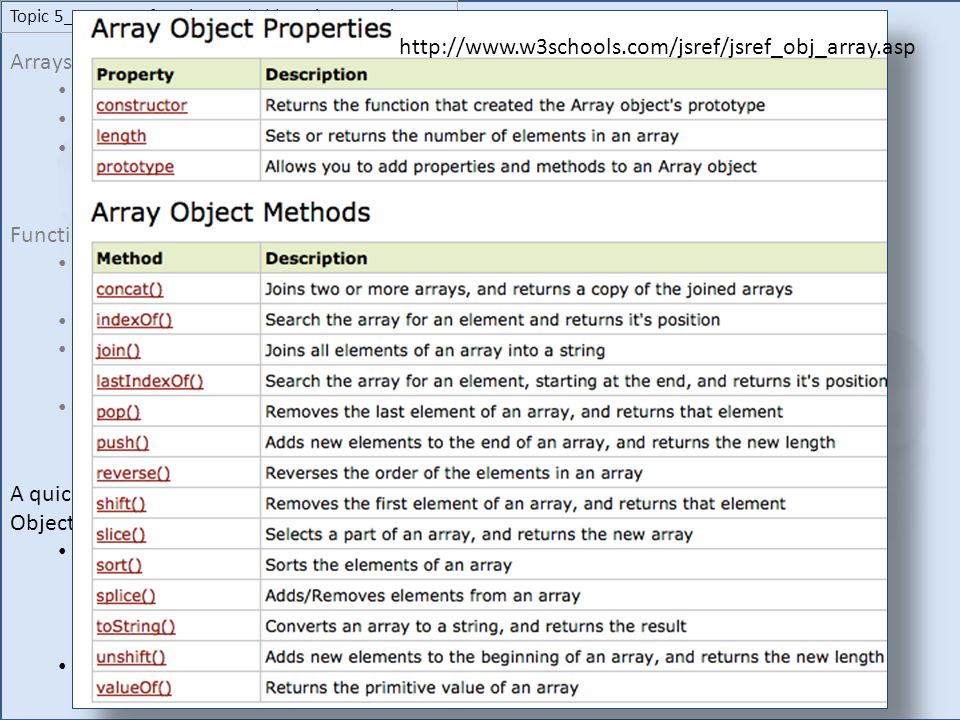Open the join() method link

118,350
